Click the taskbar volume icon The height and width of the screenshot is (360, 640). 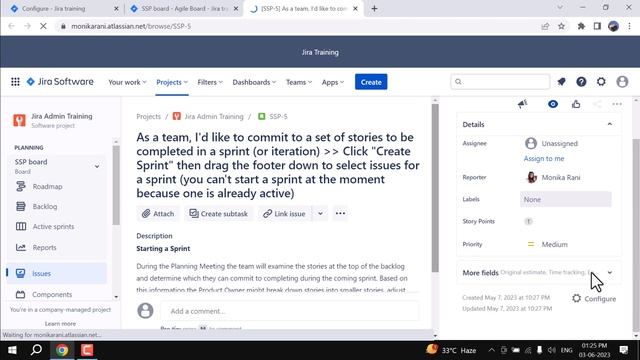552,350
